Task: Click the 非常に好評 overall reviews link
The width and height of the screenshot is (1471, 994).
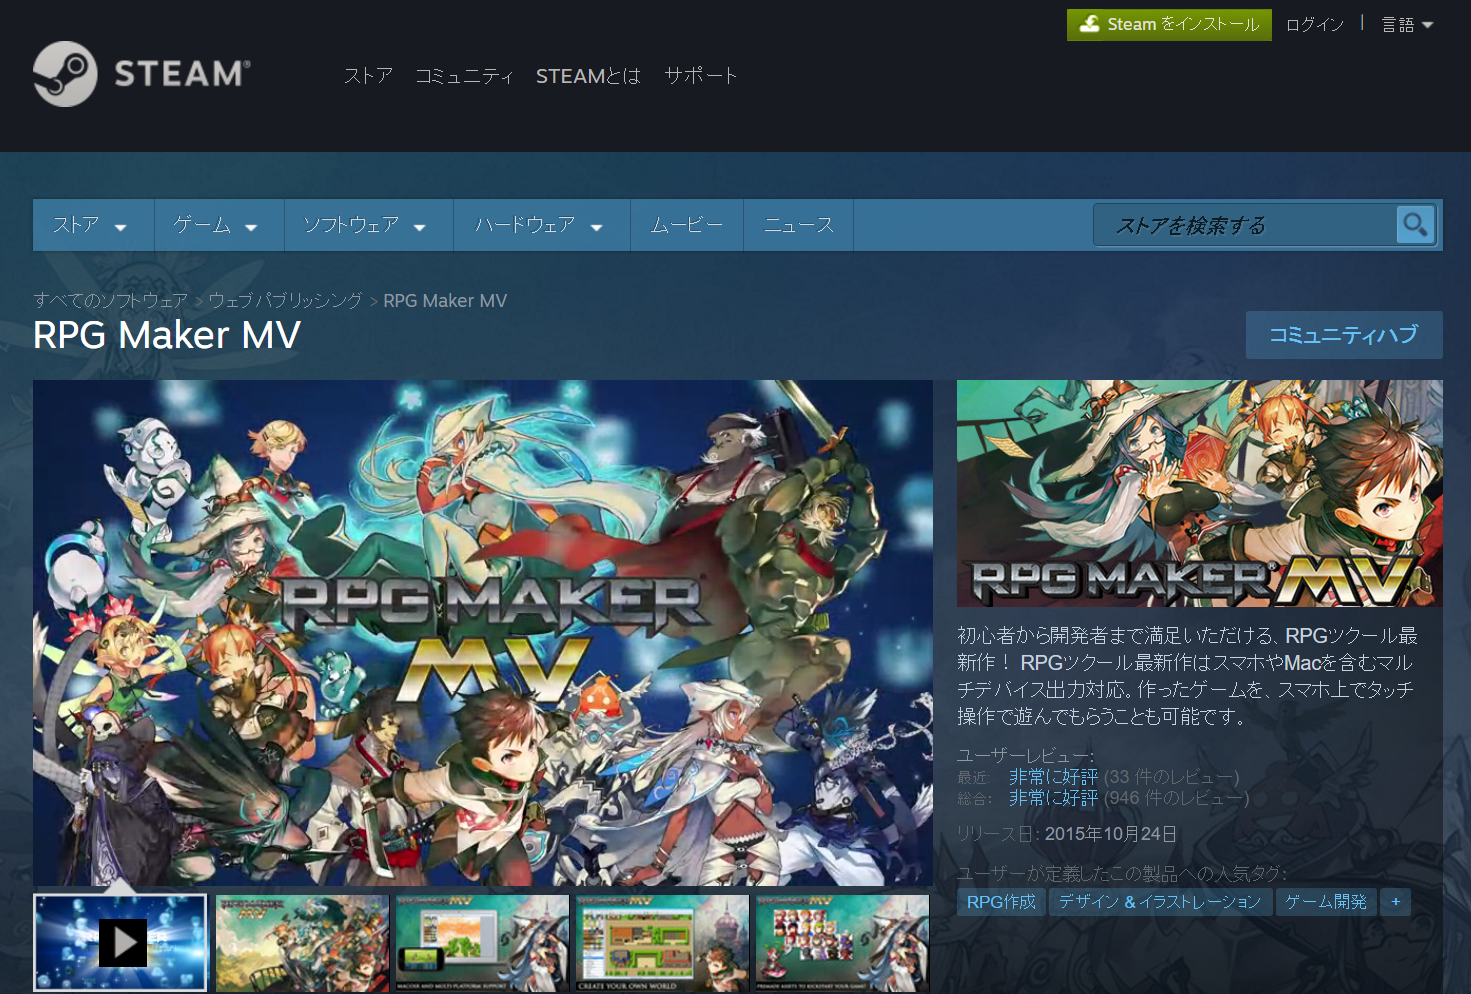Action: tap(1052, 798)
